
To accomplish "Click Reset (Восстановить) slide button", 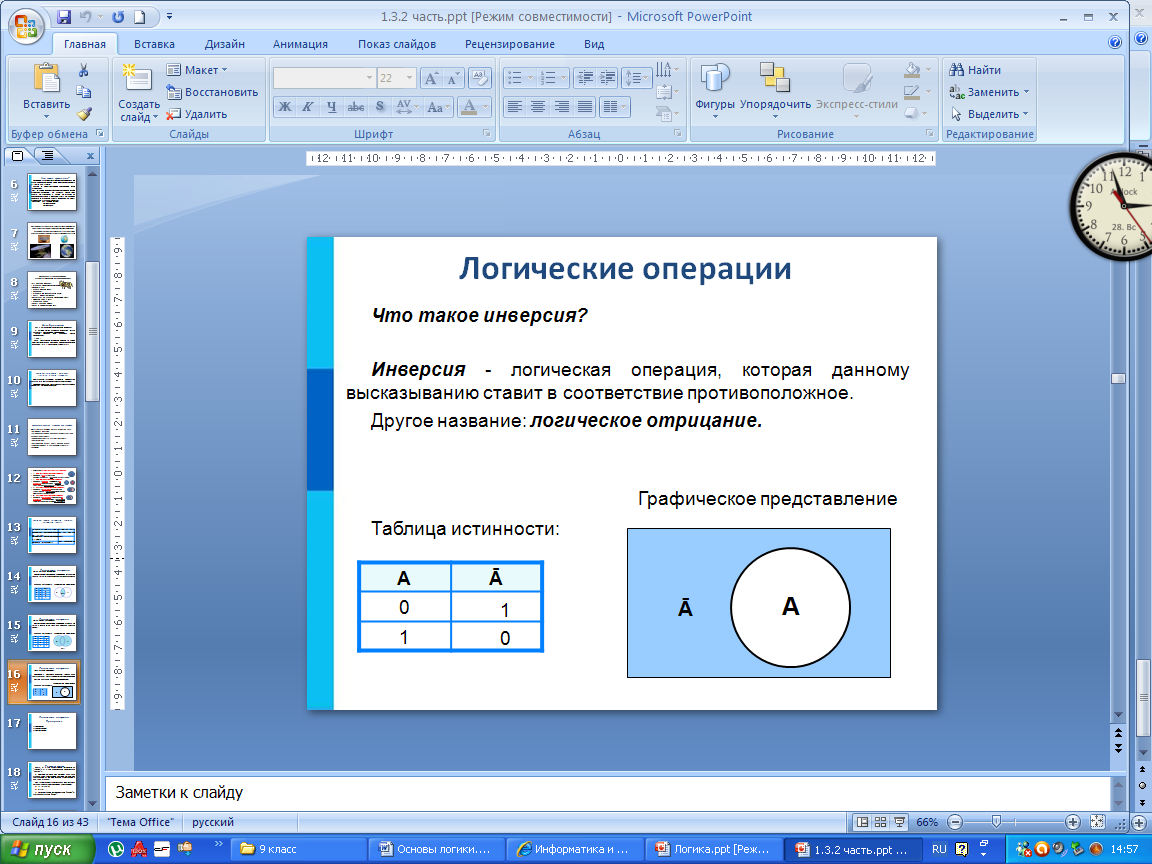I will (x=212, y=92).
